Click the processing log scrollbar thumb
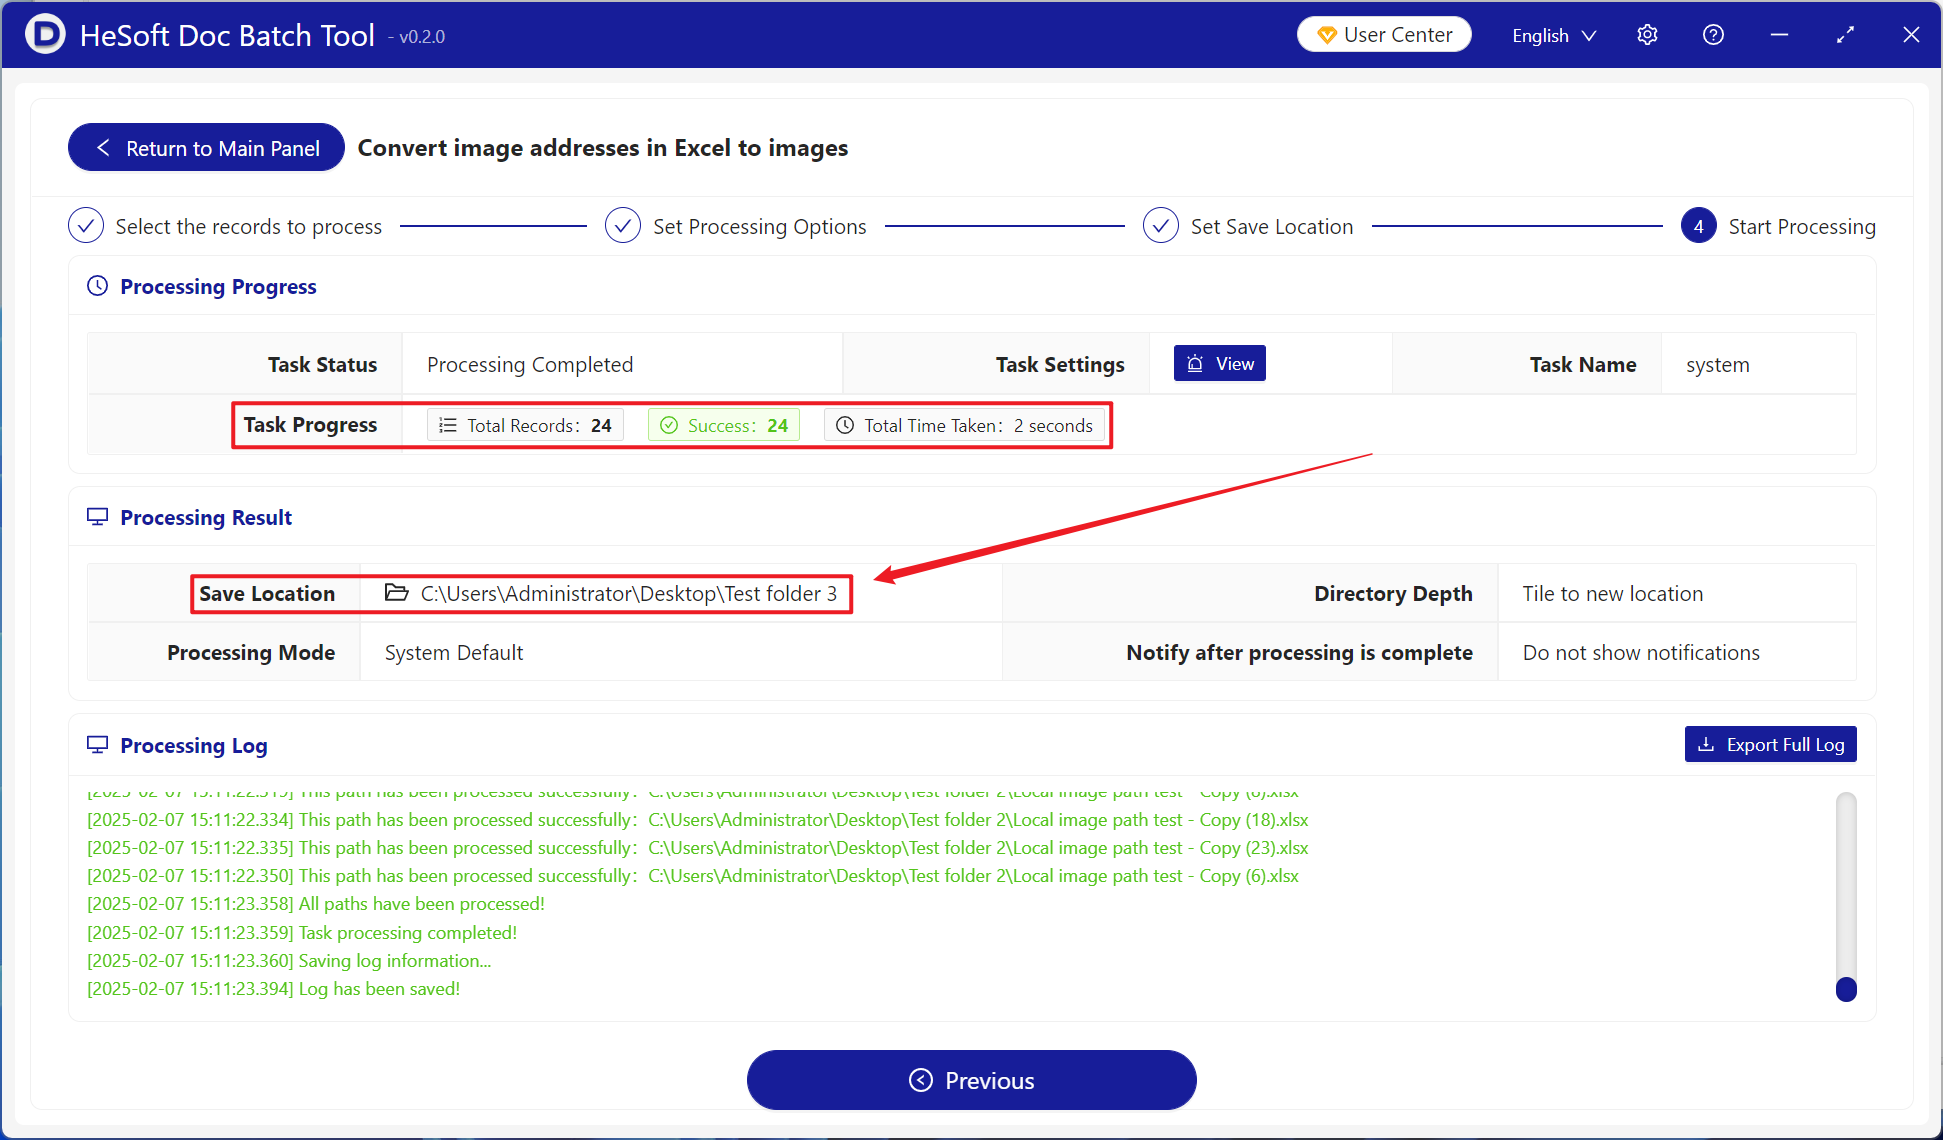Screen dimensions: 1943x1140 point(1846,989)
